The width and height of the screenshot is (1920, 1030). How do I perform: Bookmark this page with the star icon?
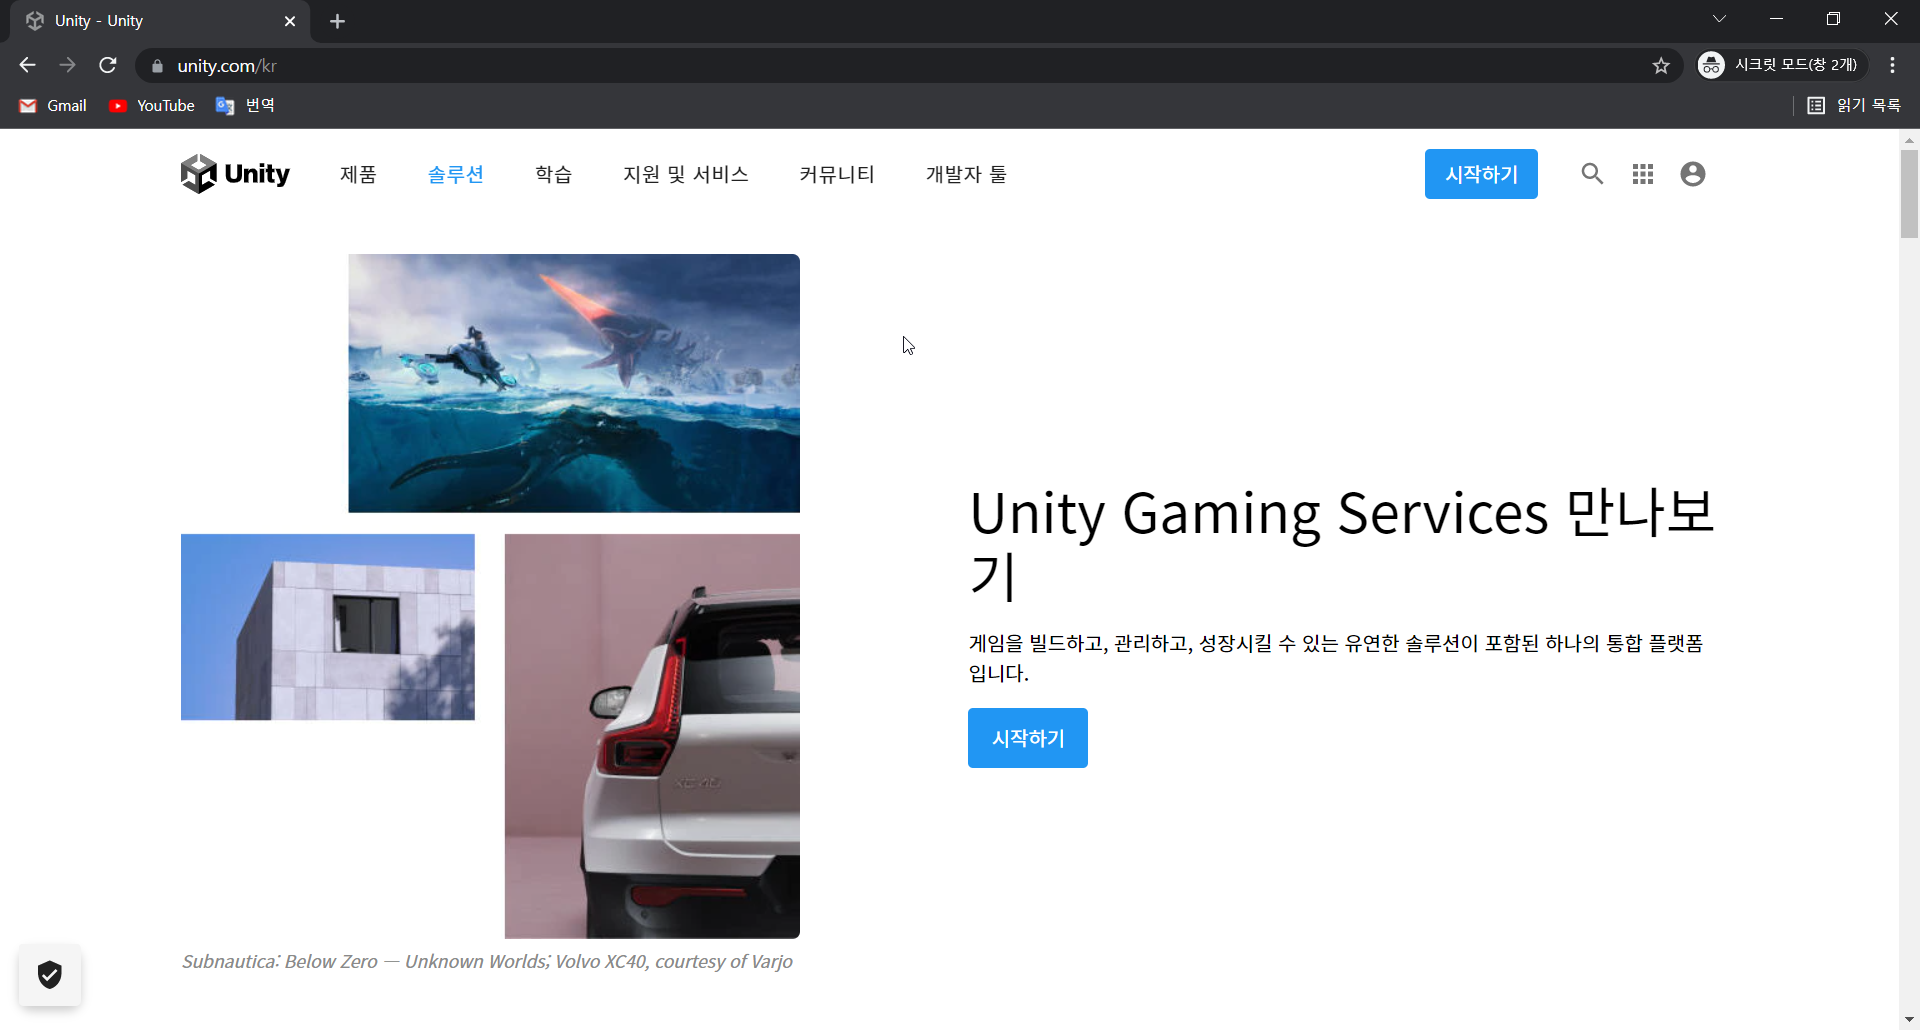(x=1661, y=66)
